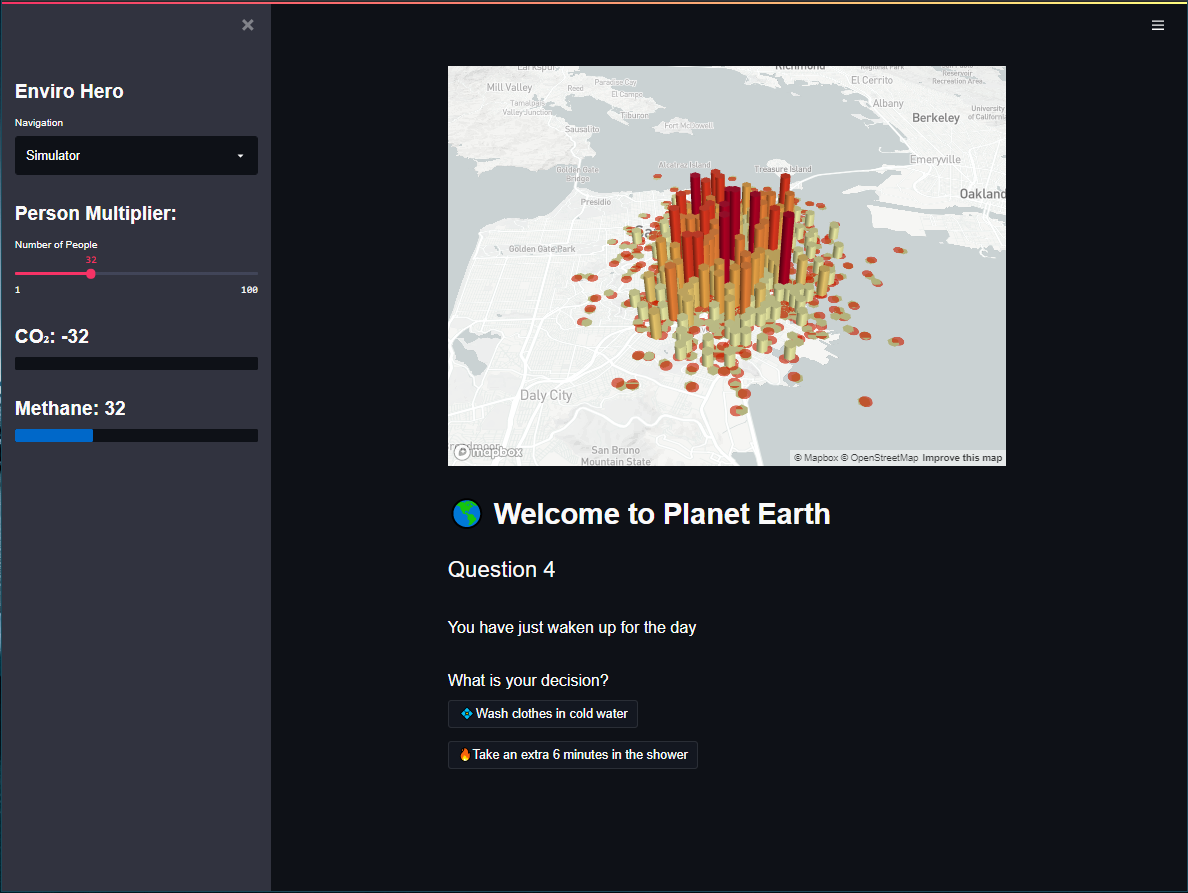
Task: Click the Emeryville label on the map
Action: tap(935, 160)
